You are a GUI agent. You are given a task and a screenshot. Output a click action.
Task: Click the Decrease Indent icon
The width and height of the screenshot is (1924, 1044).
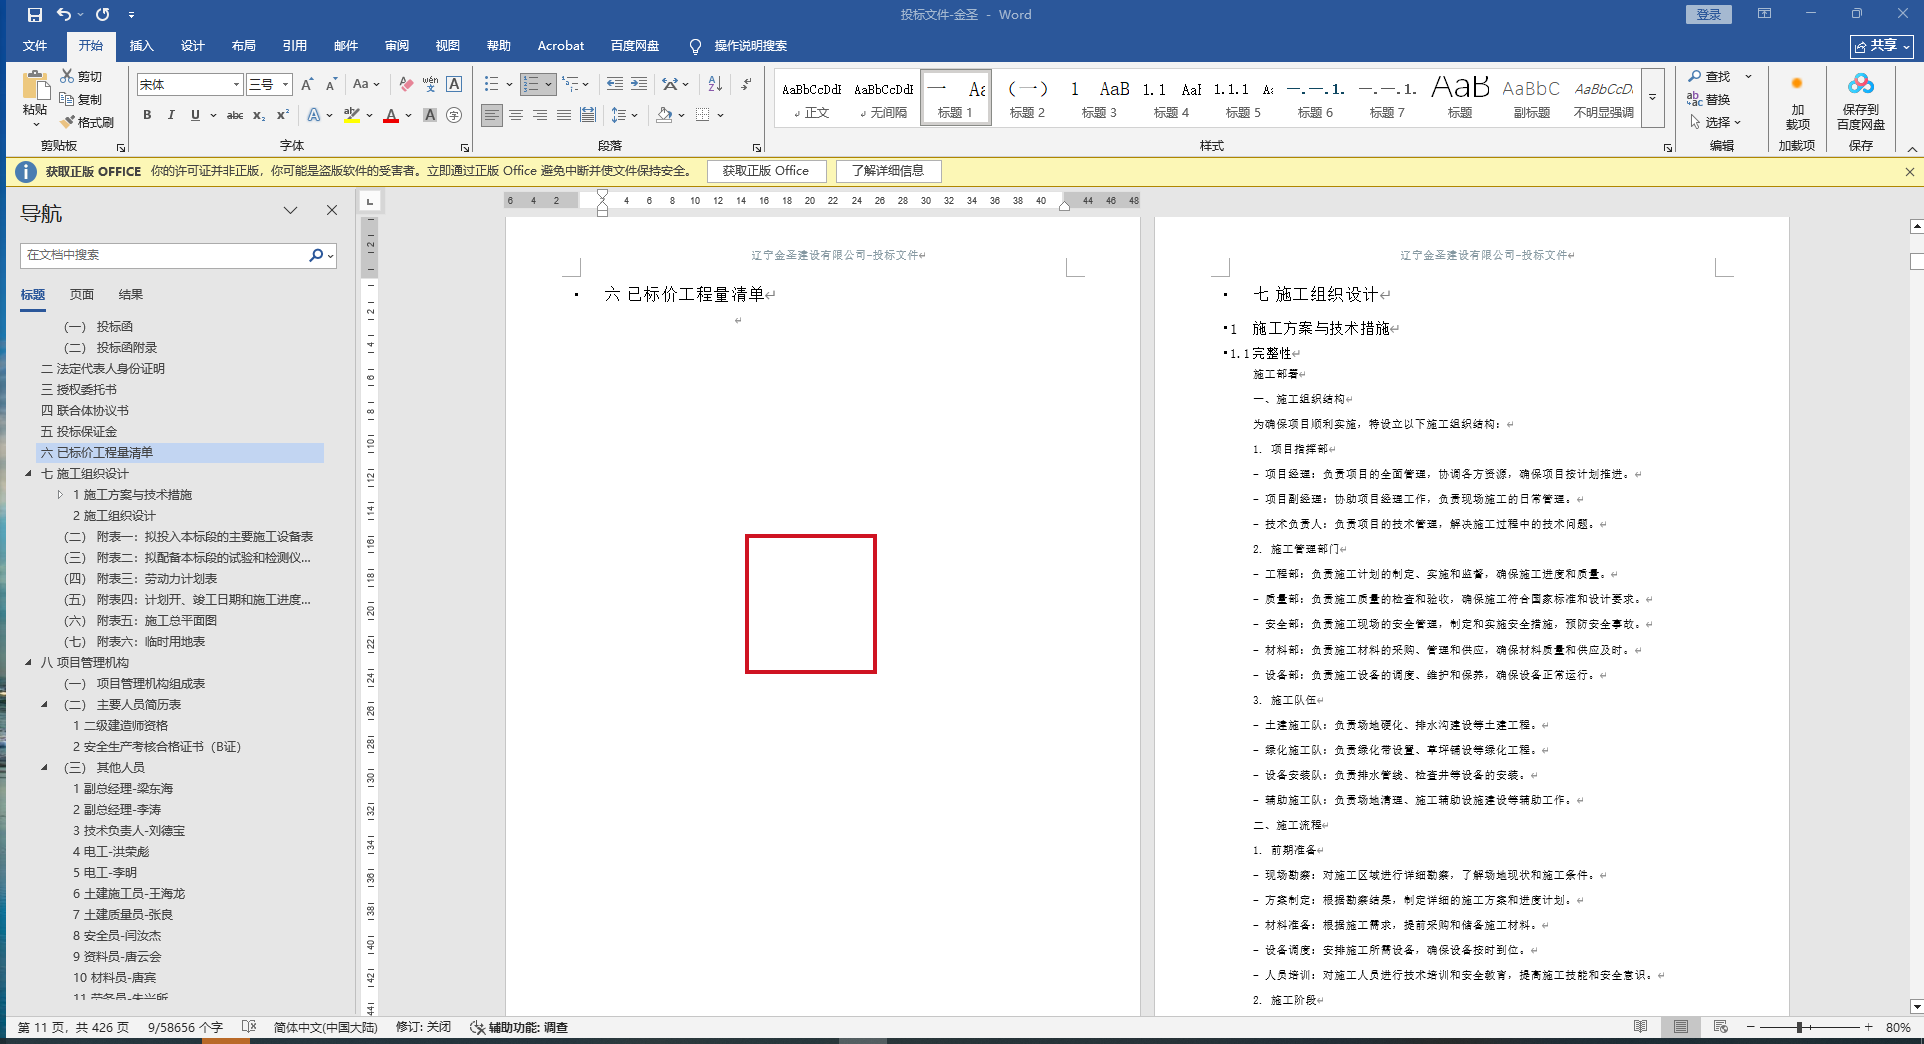[x=615, y=84]
